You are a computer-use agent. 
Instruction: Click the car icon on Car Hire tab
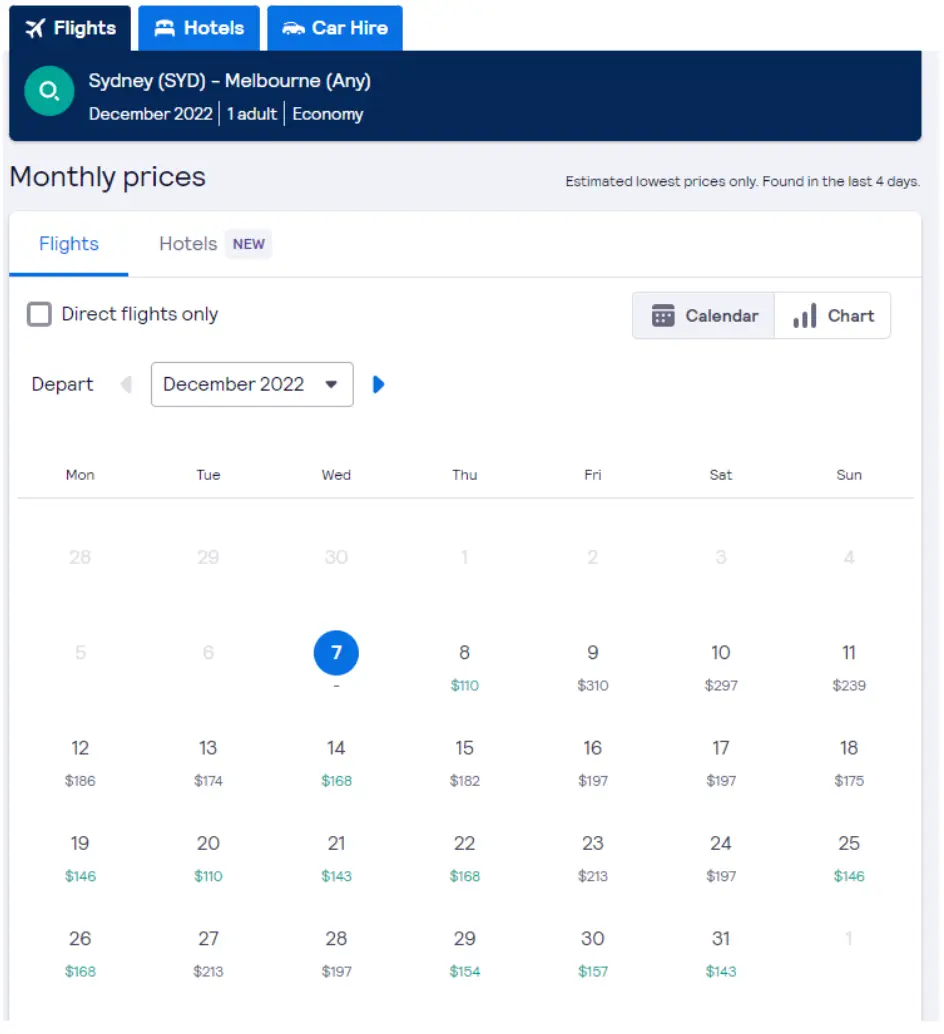click(293, 28)
